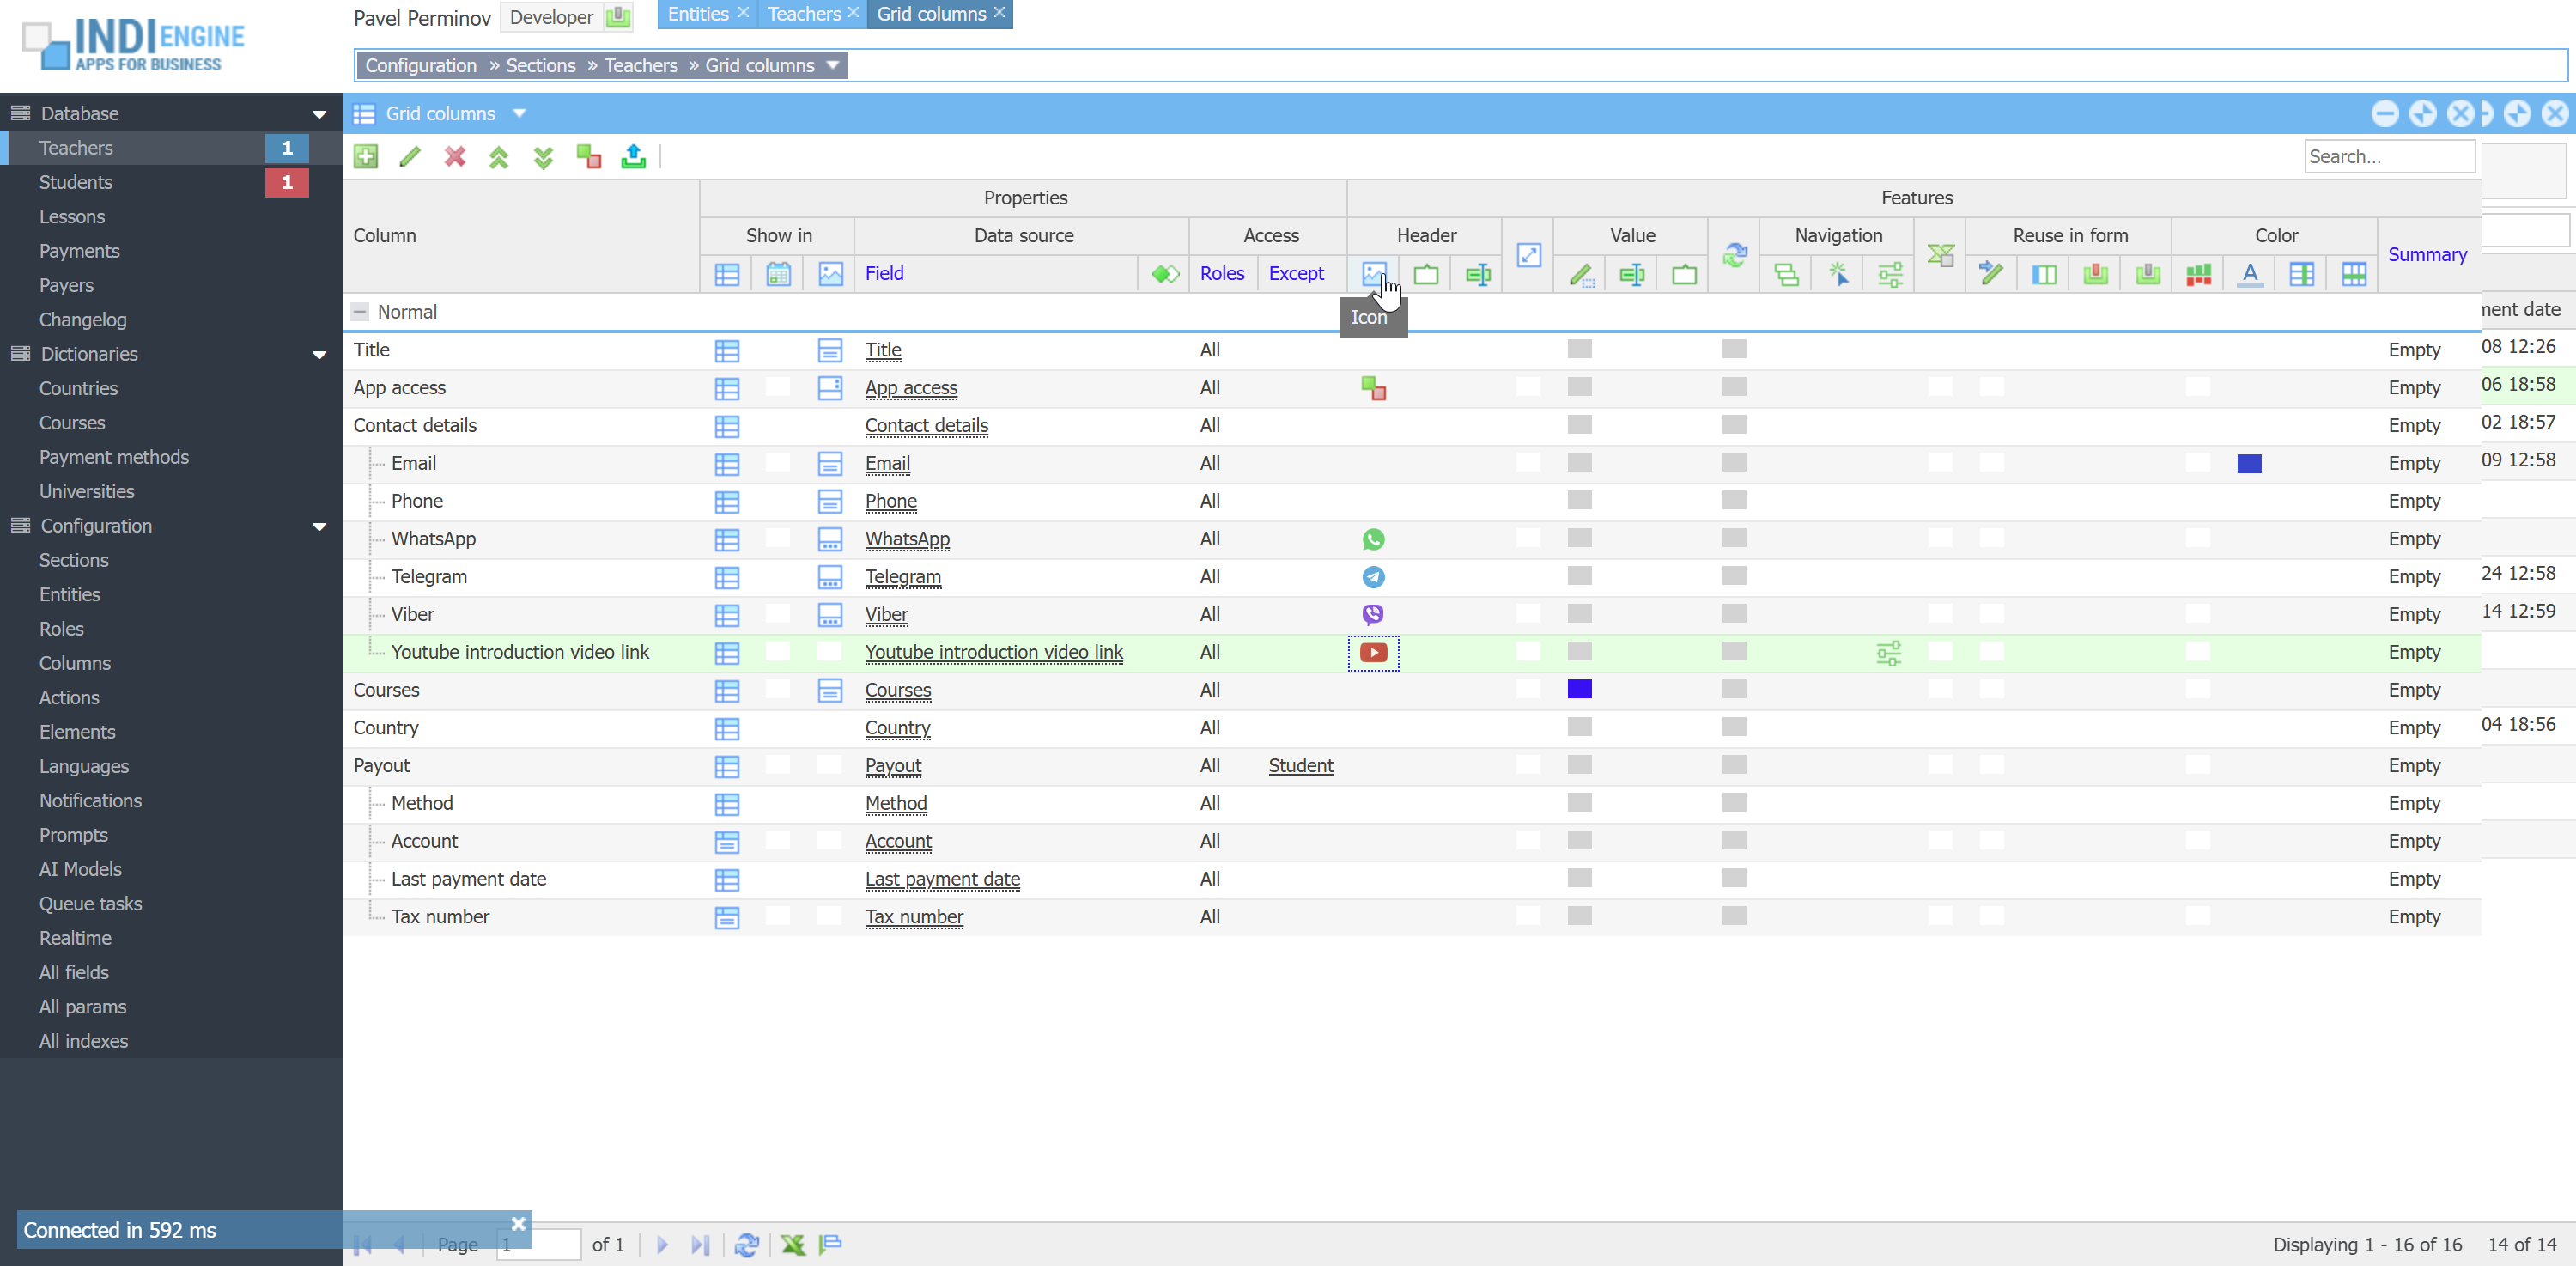This screenshot has width=2576, height=1266.
Task: Click the YouTube icon in Youtube video row
Action: (1373, 652)
